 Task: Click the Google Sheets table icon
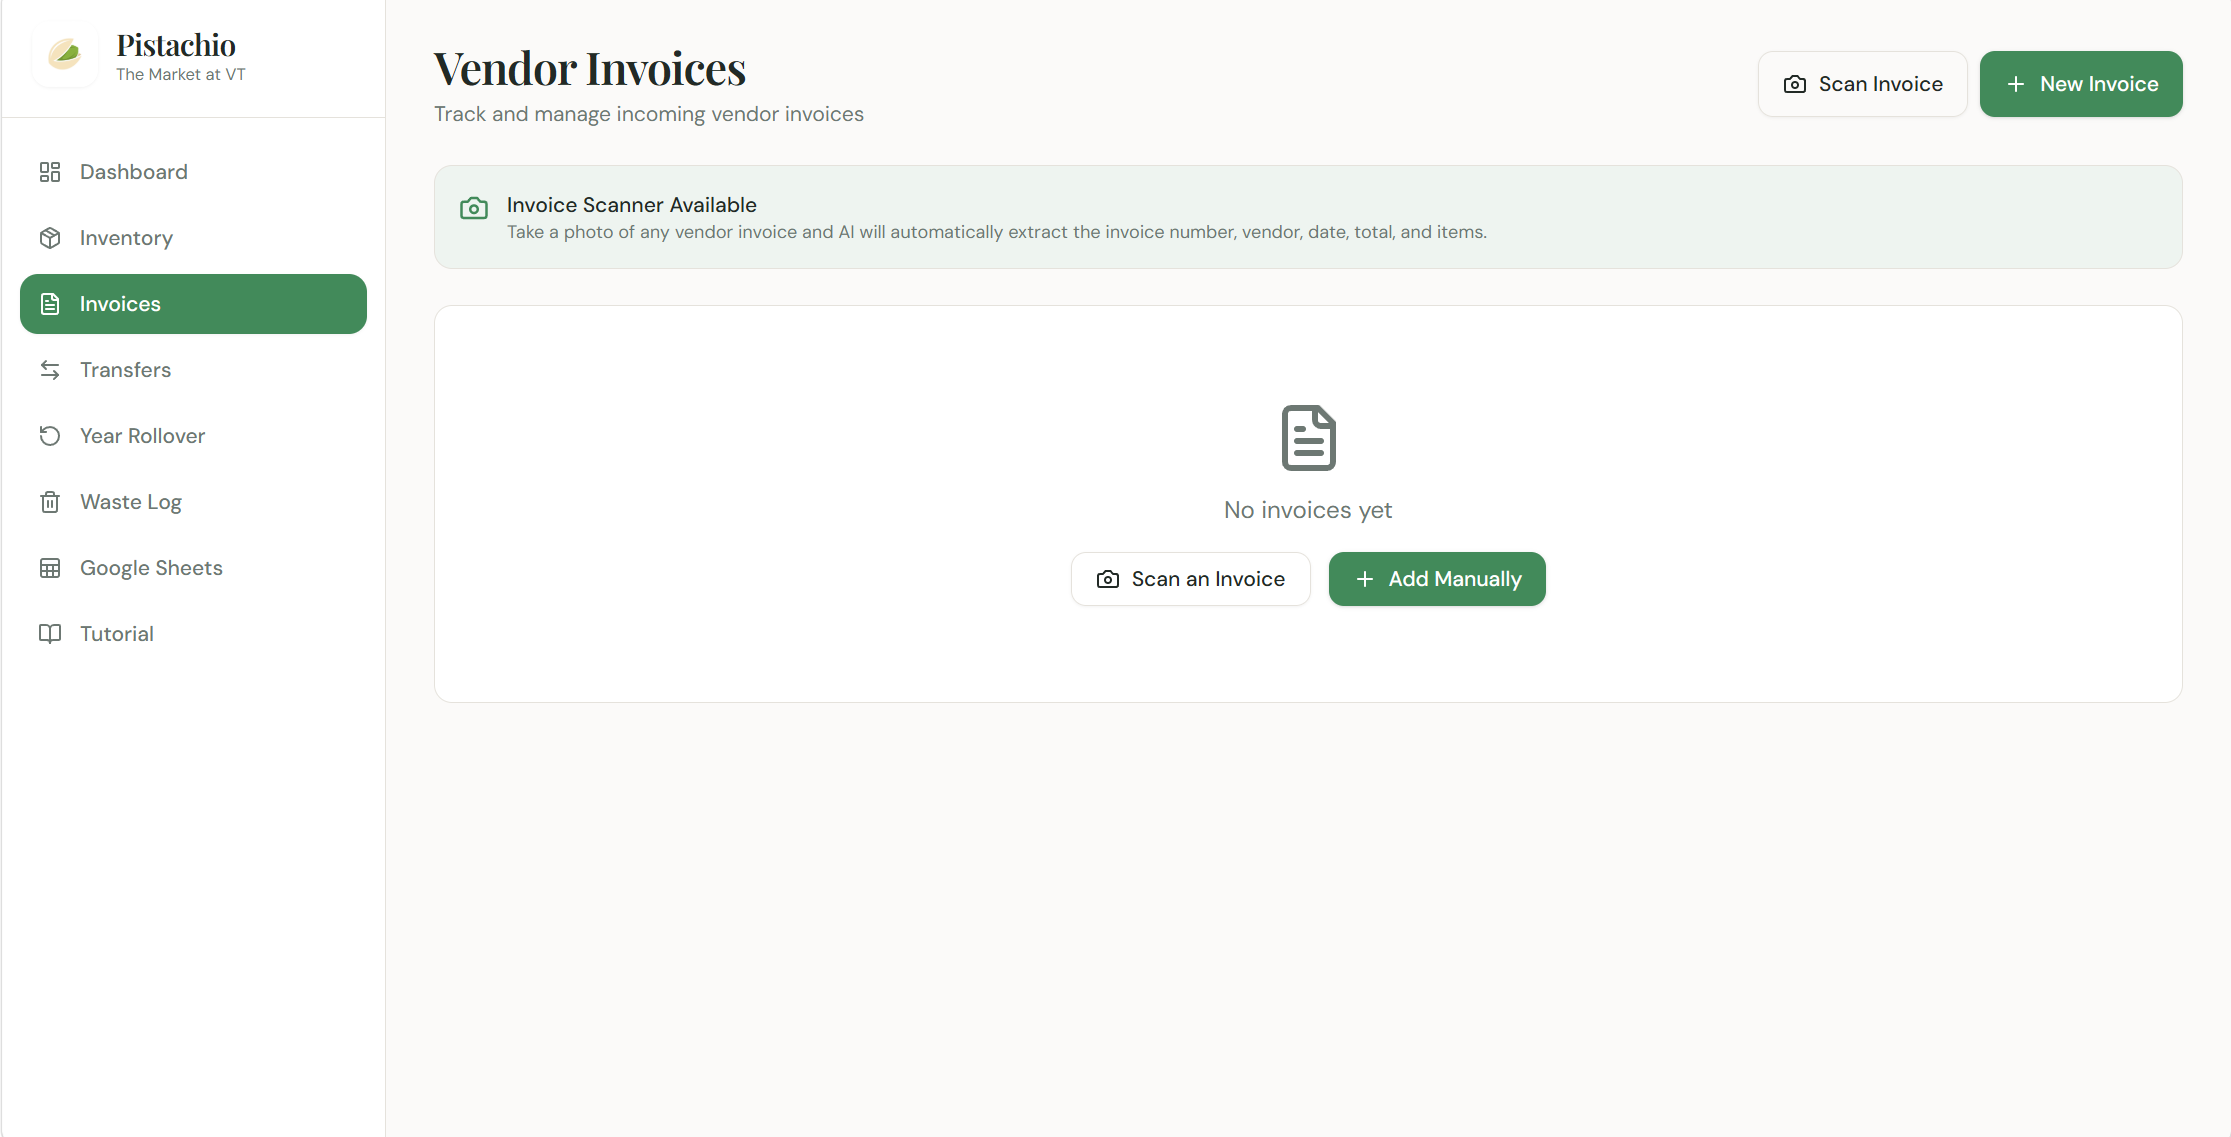click(50, 568)
